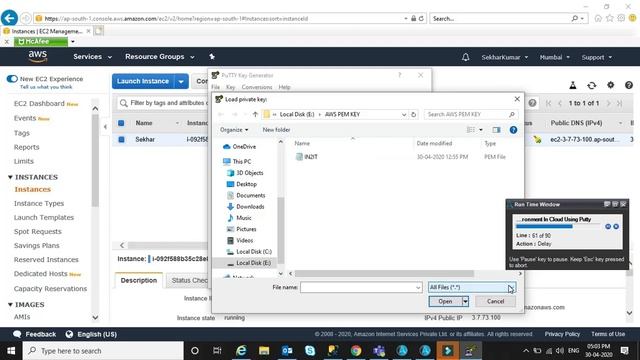Open Skype from taskbar
The width and height of the screenshot is (640, 360).
[x=310, y=351]
